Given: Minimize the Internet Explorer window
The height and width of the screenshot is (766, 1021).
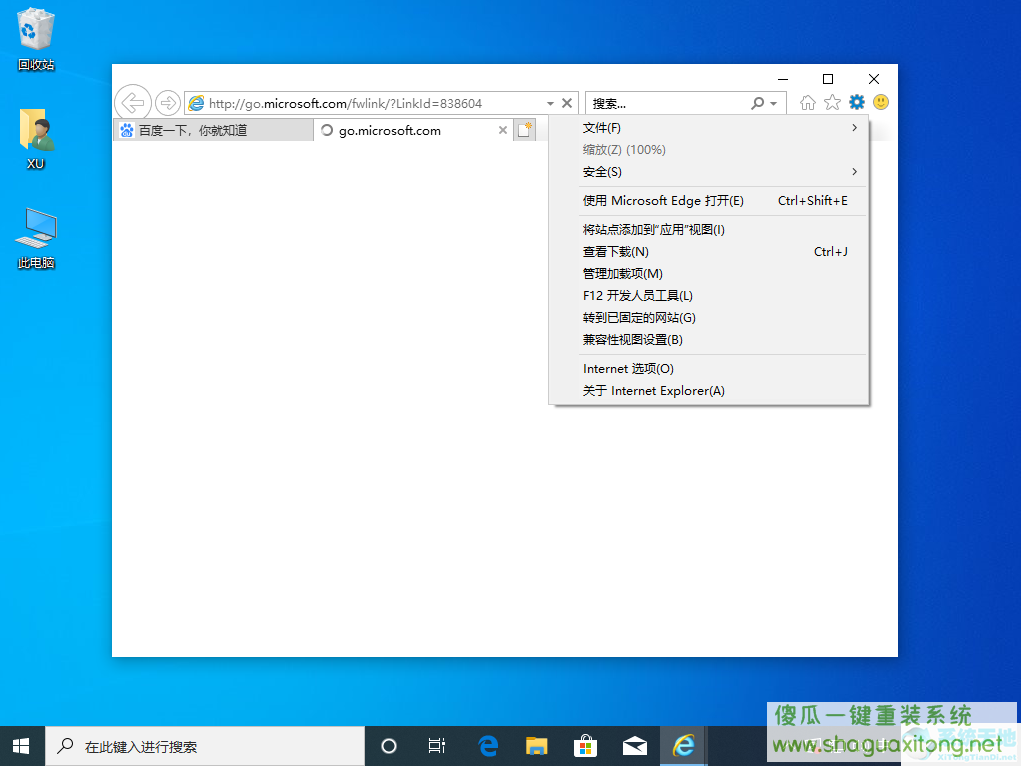Looking at the screenshot, I should [x=783, y=79].
